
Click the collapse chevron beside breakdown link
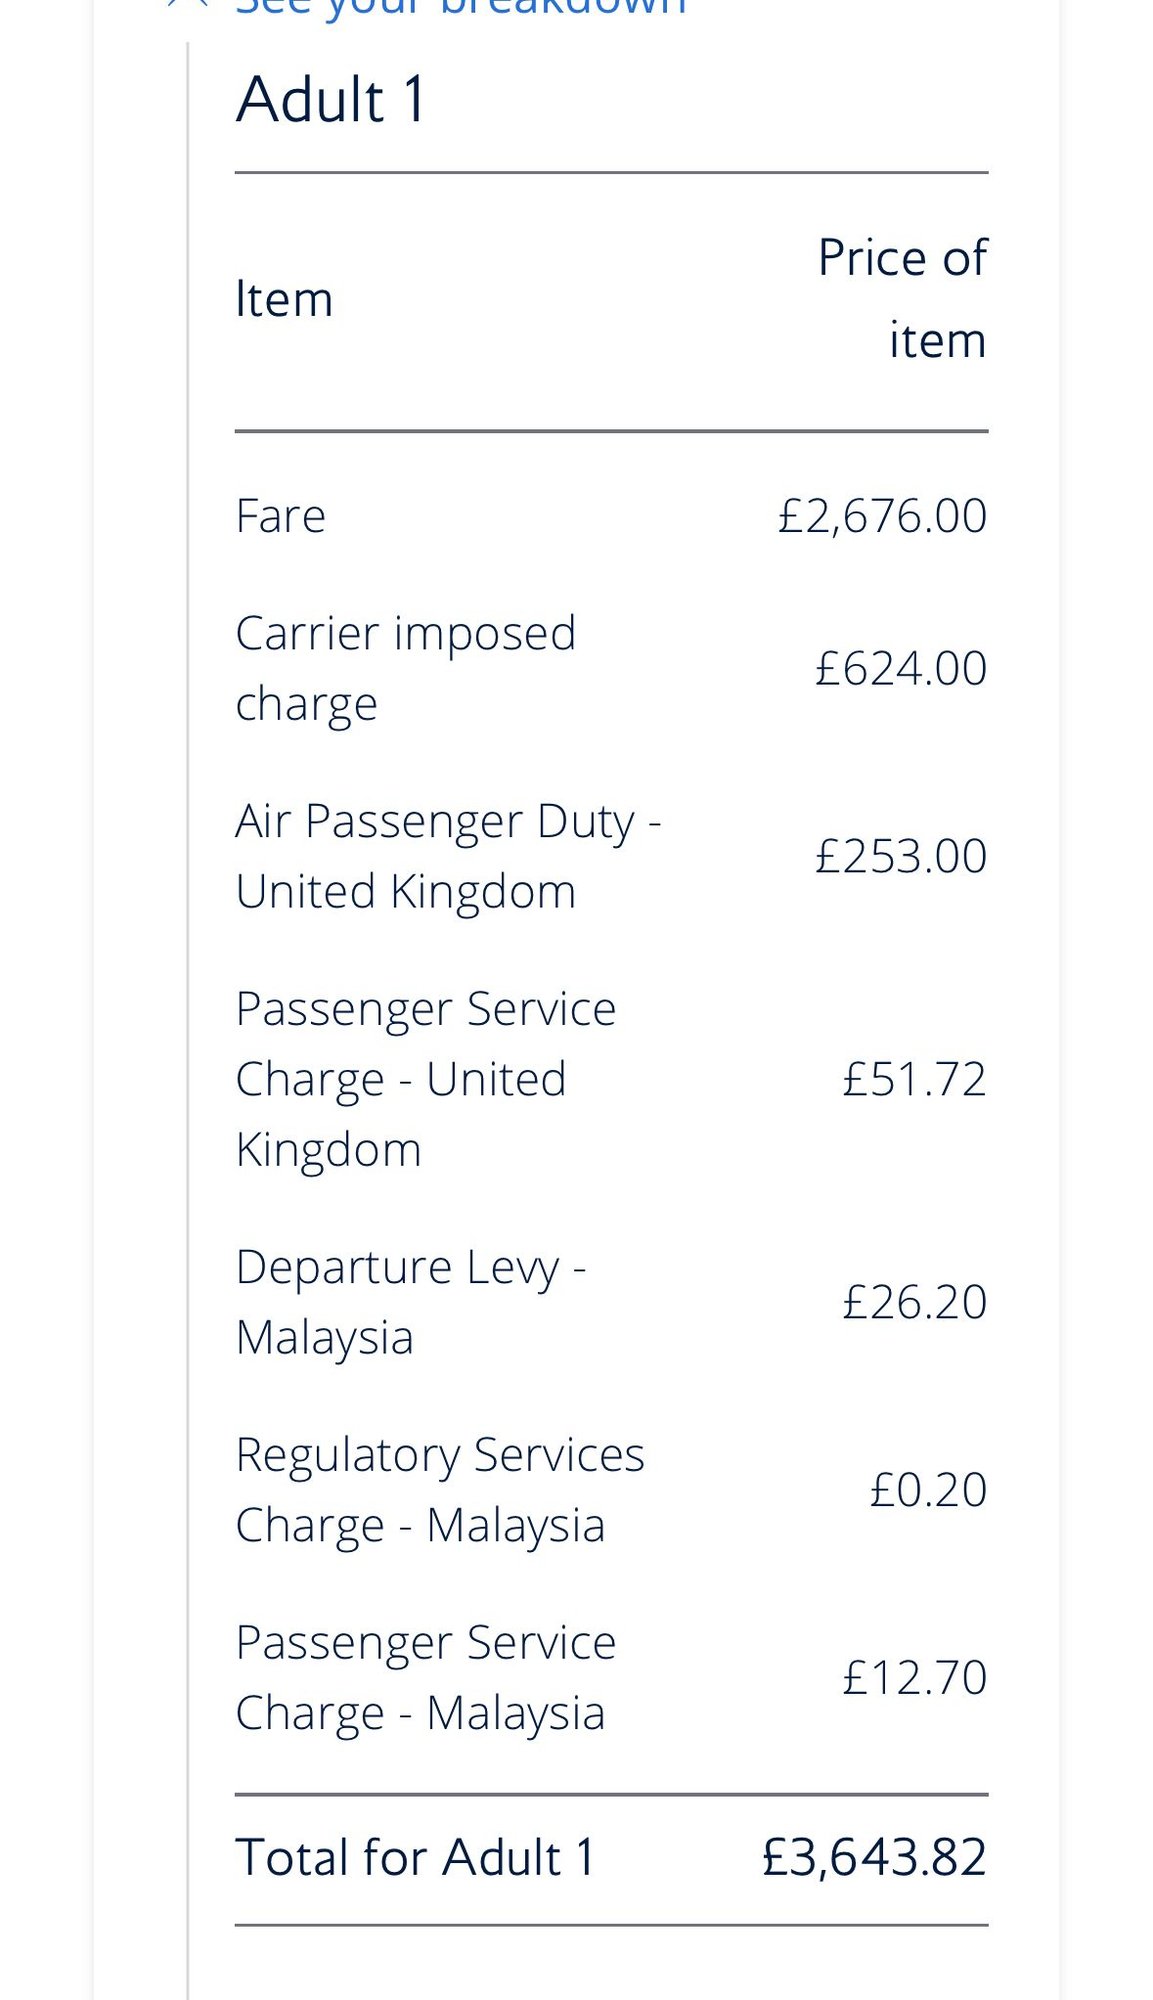pos(188,4)
